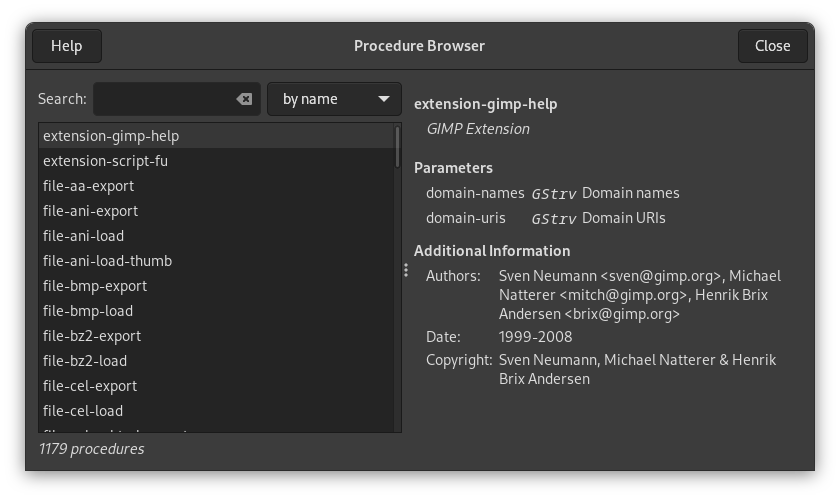Image resolution: width=840 pixels, height=499 pixels.
Task: Click the Close button
Action: pos(772,46)
